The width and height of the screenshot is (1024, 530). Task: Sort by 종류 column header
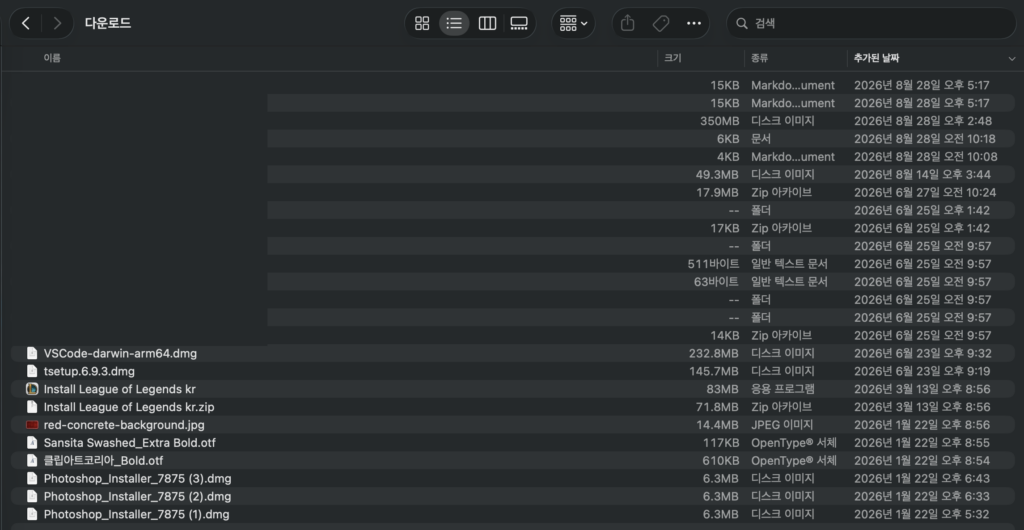coord(760,58)
